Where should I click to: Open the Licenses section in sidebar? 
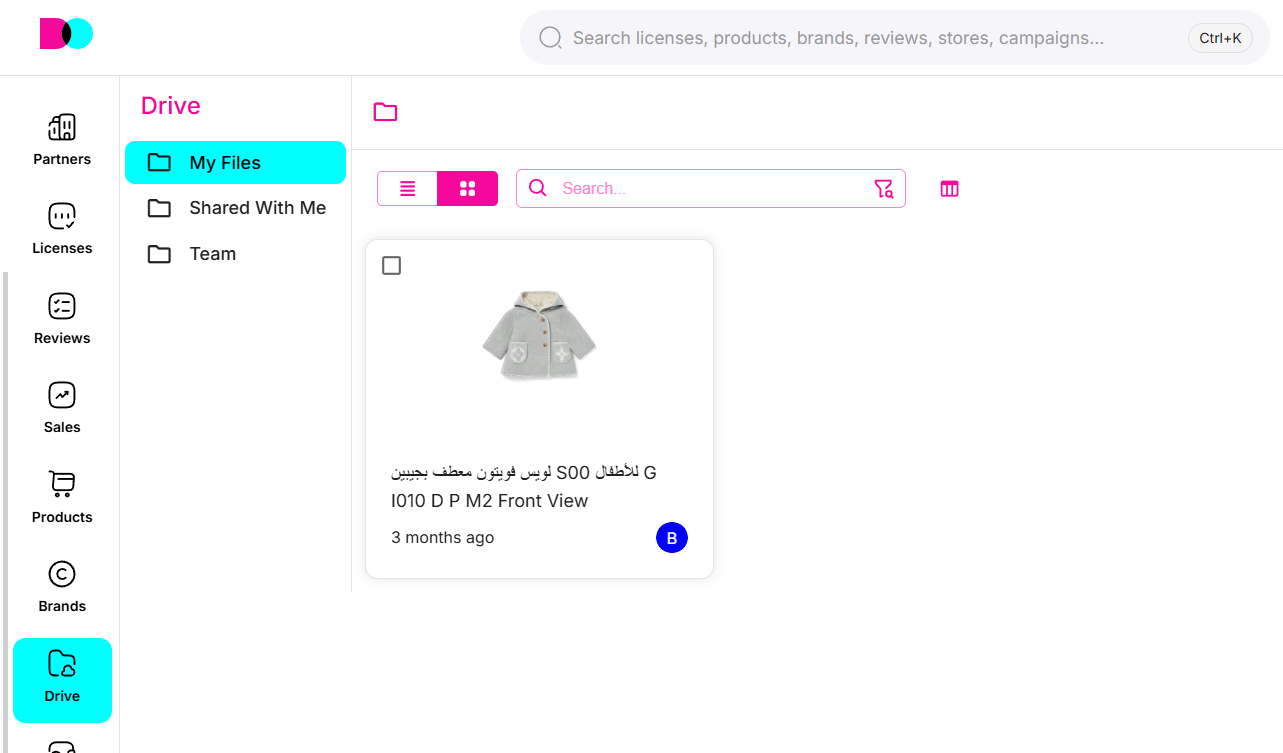62,229
